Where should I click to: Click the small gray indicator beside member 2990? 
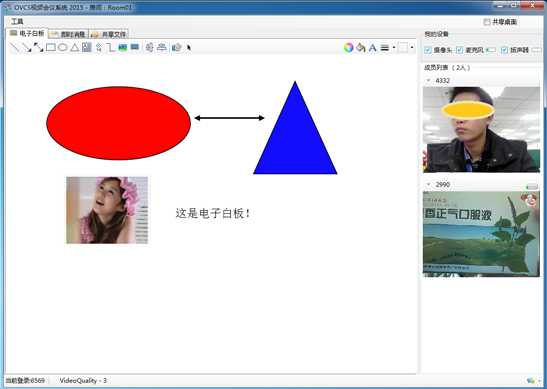pos(532,187)
